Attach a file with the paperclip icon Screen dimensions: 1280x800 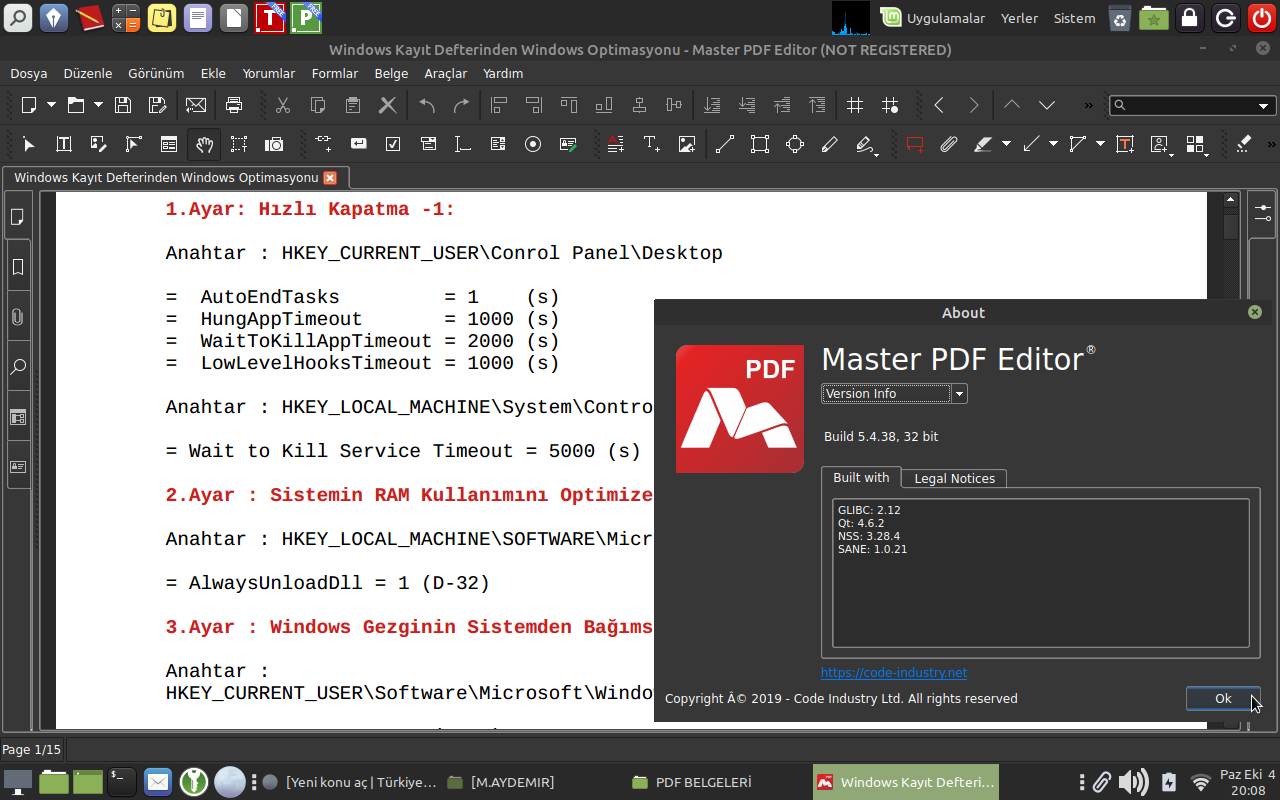click(x=949, y=144)
